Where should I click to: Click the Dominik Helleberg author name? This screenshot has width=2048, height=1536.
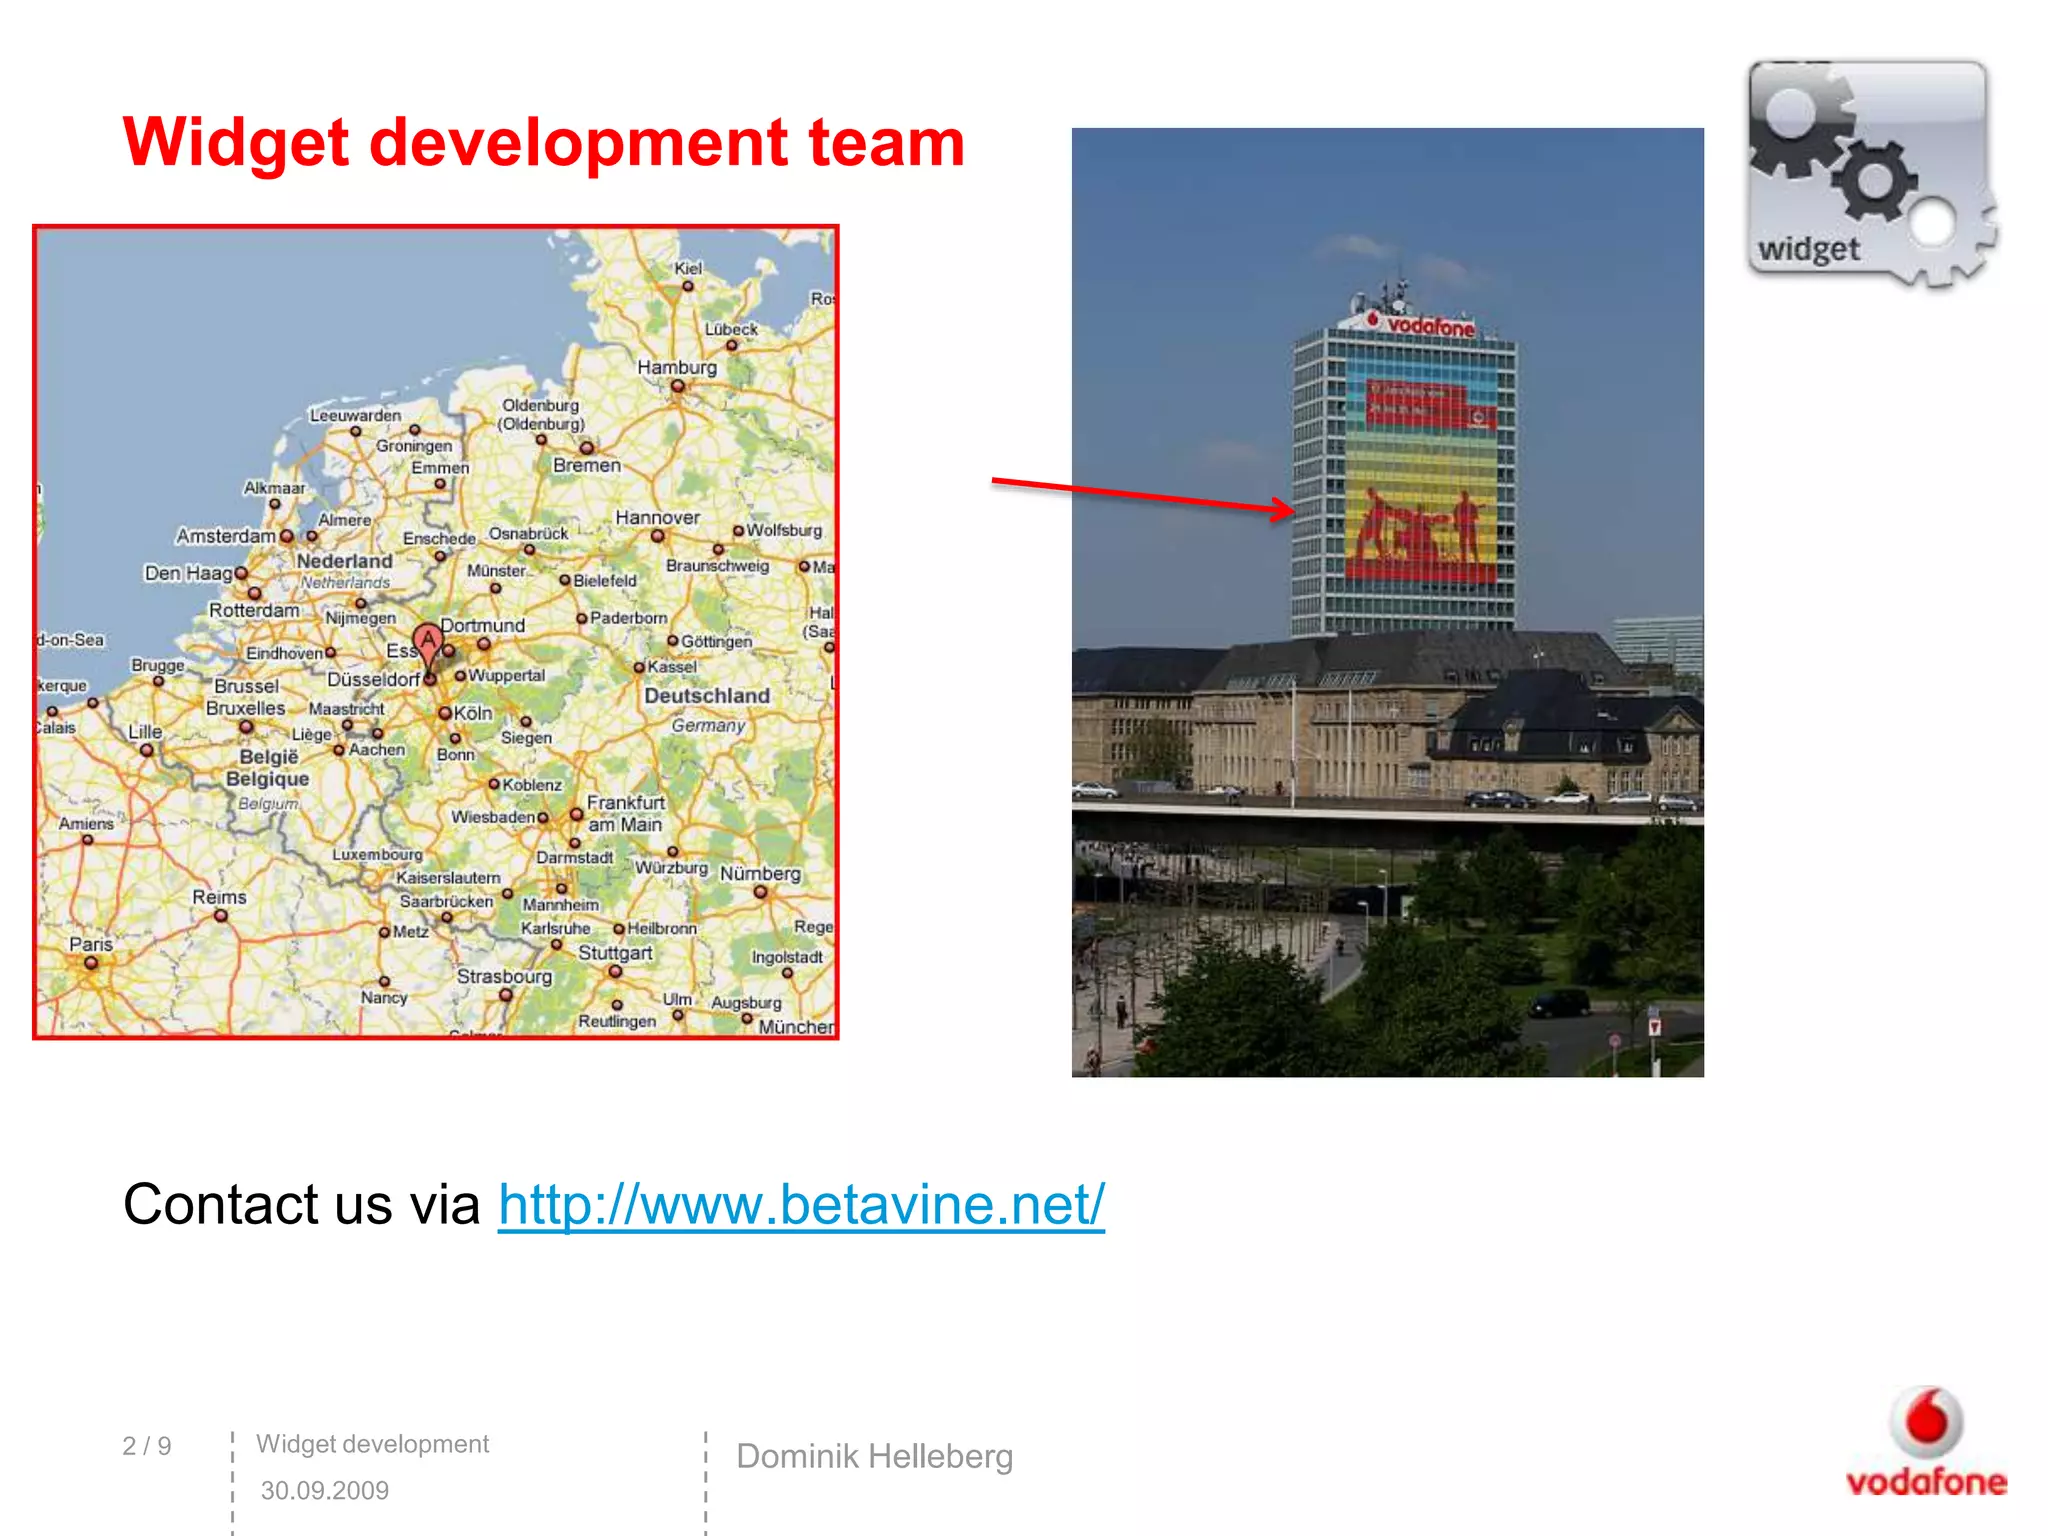(874, 1456)
